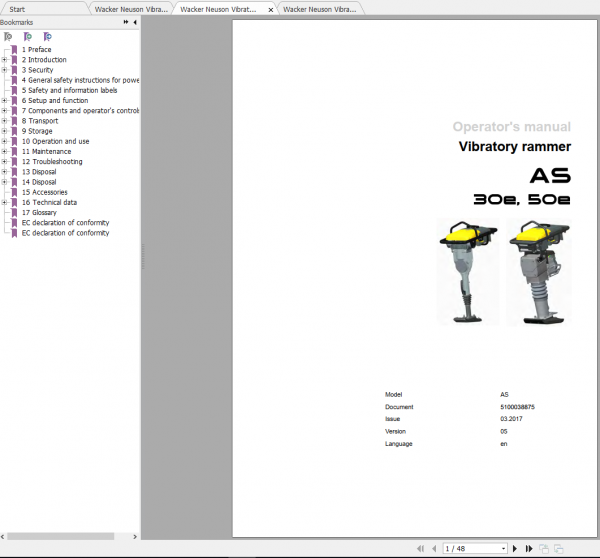
Task: Switch to the last Wacker Neuson Vibra... tab
Action: pyautogui.click(x=320, y=9)
